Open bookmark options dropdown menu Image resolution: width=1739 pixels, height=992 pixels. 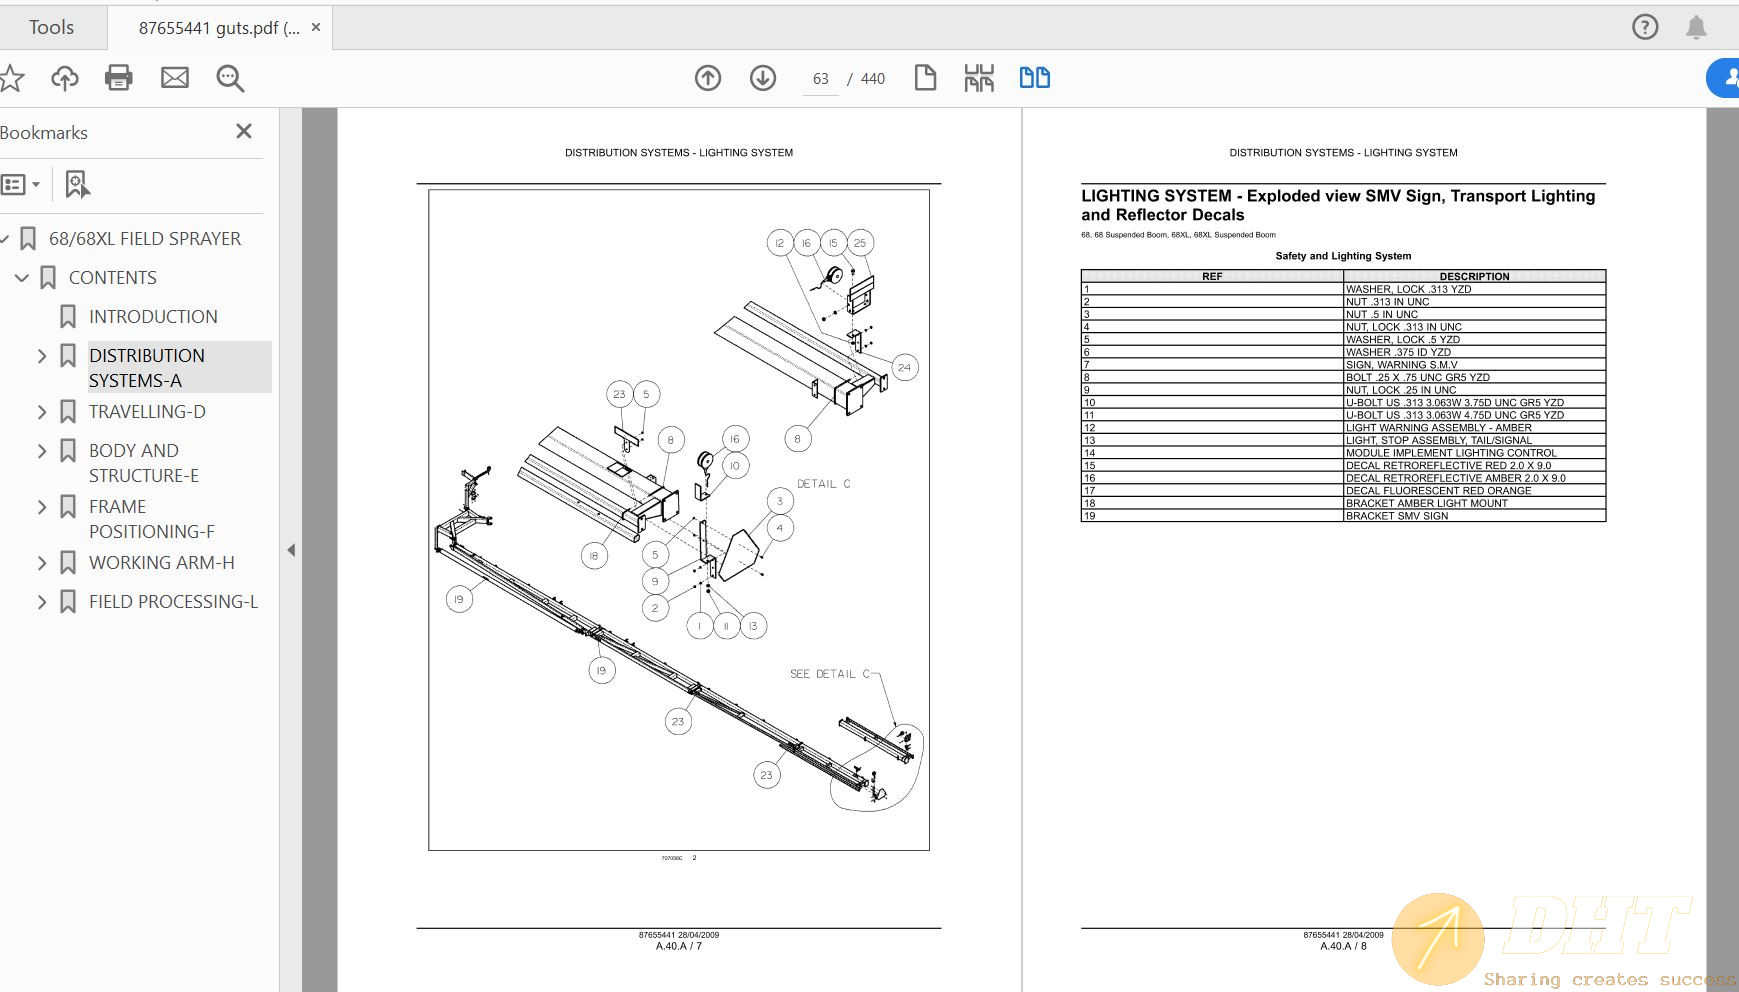(21, 184)
